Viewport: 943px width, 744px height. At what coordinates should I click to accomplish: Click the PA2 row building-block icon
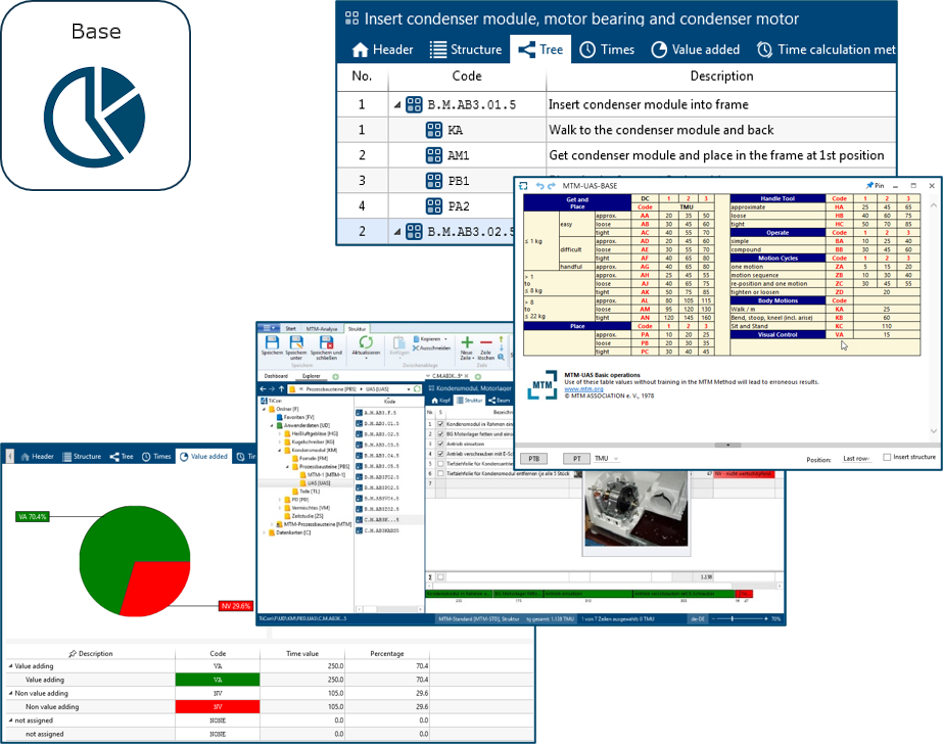[x=434, y=206]
